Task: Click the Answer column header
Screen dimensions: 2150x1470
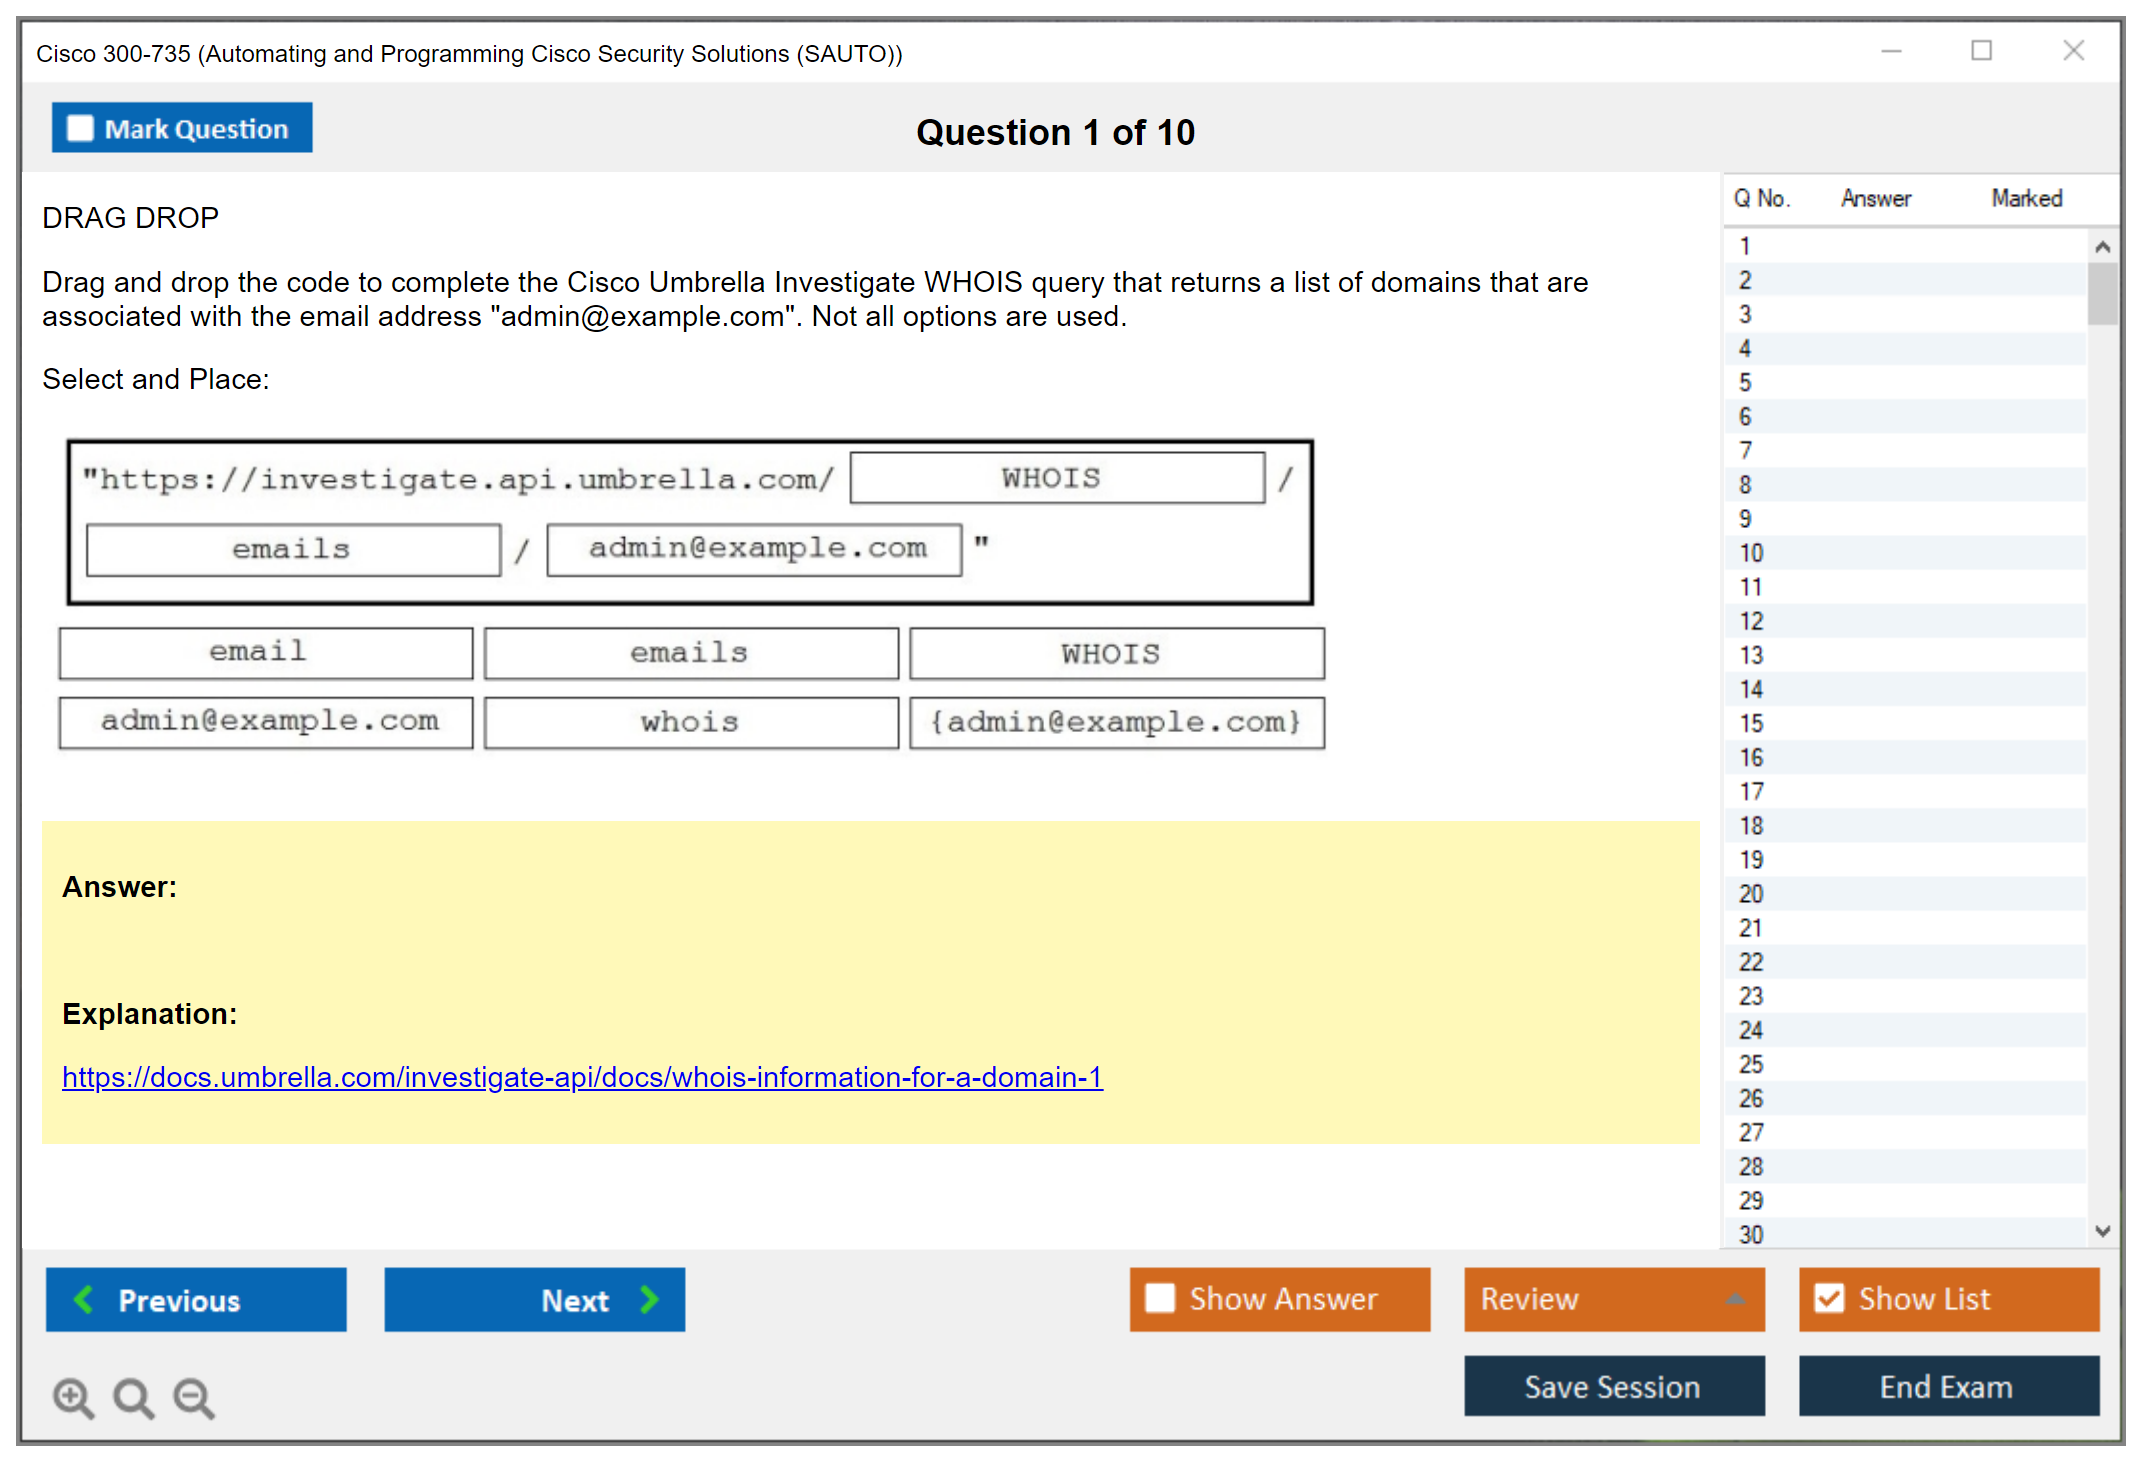Action: point(1875,199)
